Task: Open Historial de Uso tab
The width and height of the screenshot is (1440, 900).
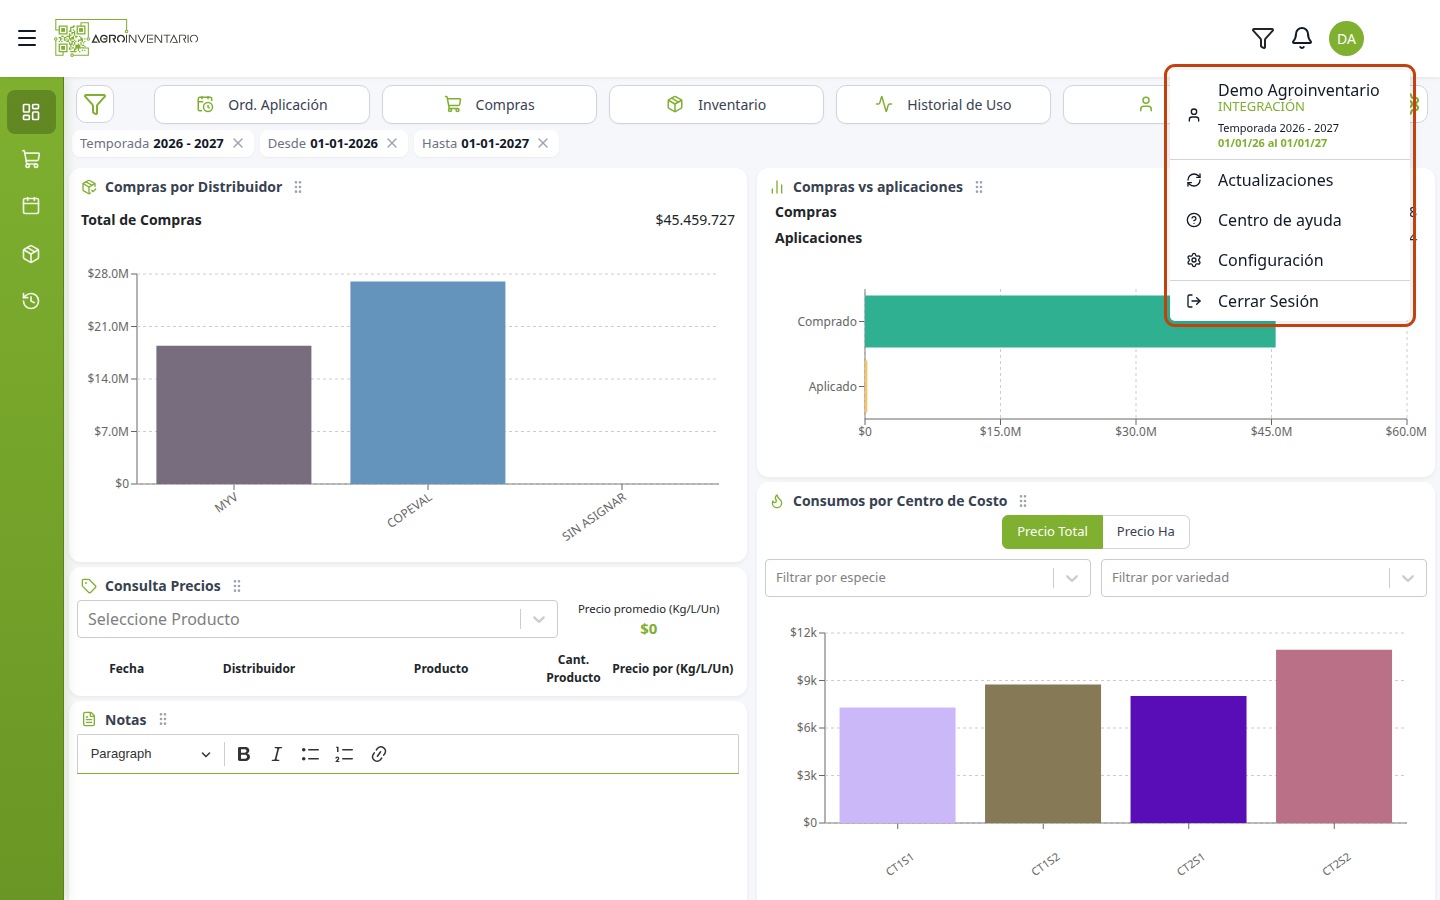Action: (943, 104)
